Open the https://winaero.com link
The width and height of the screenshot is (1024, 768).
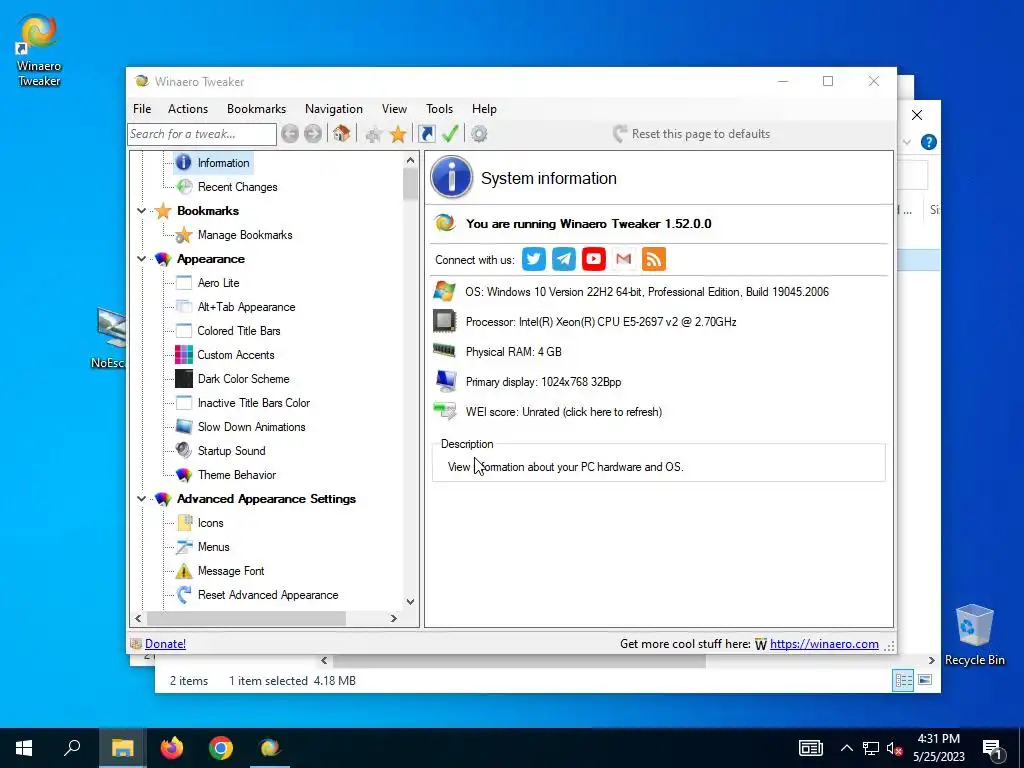(824, 644)
